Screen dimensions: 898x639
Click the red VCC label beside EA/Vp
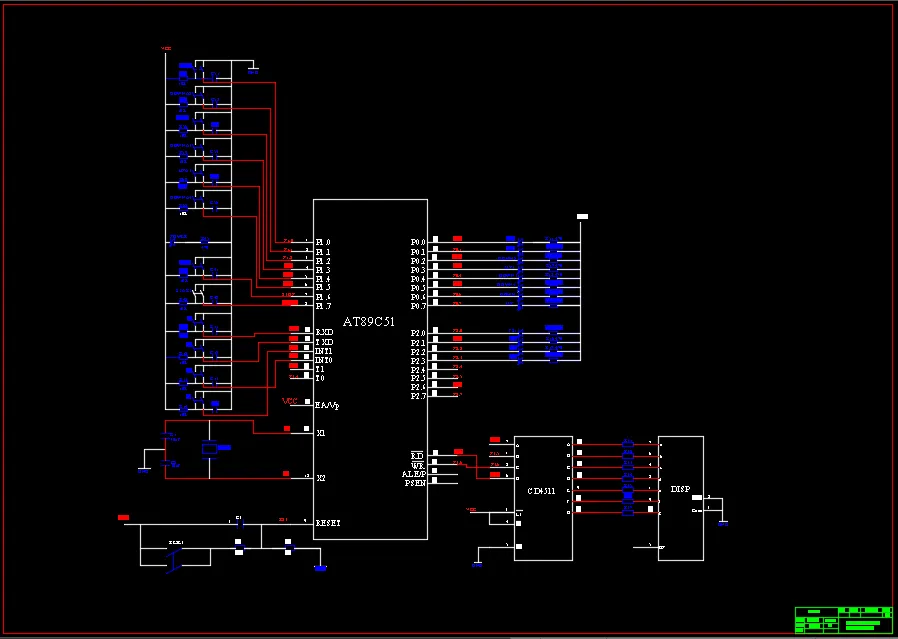click(290, 401)
